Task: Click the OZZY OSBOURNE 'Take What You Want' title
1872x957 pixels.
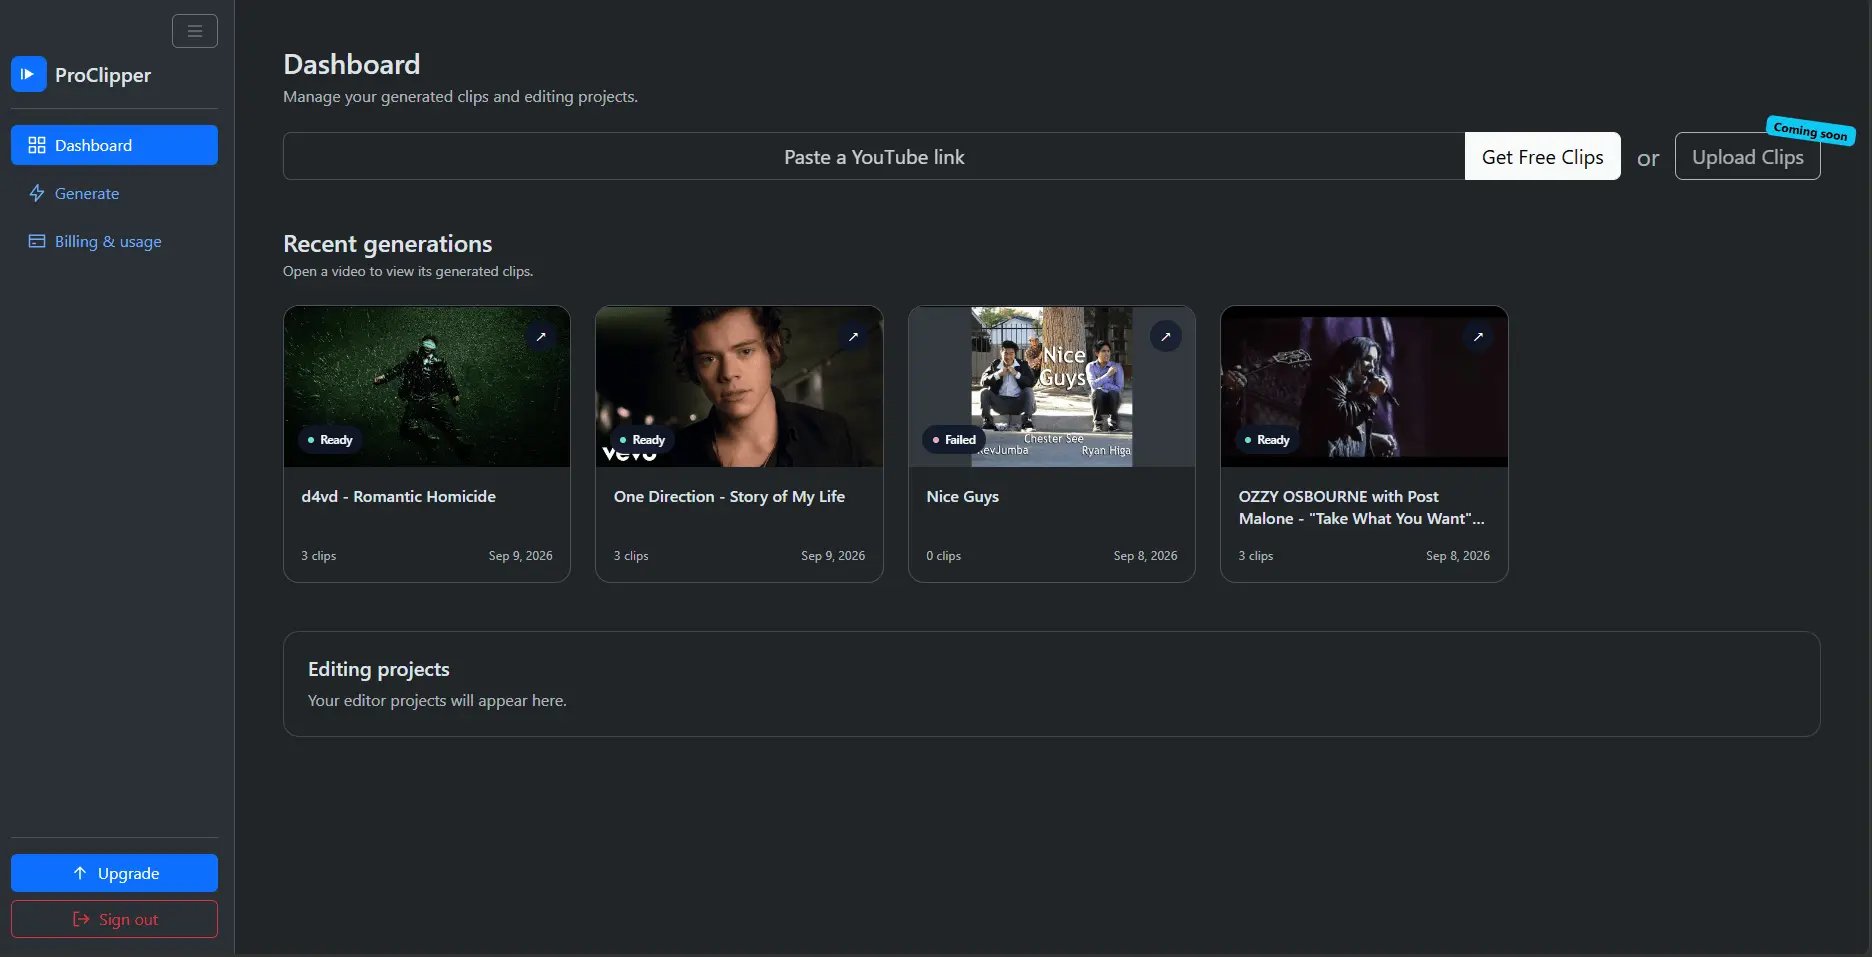Action: click(x=1361, y=507)
